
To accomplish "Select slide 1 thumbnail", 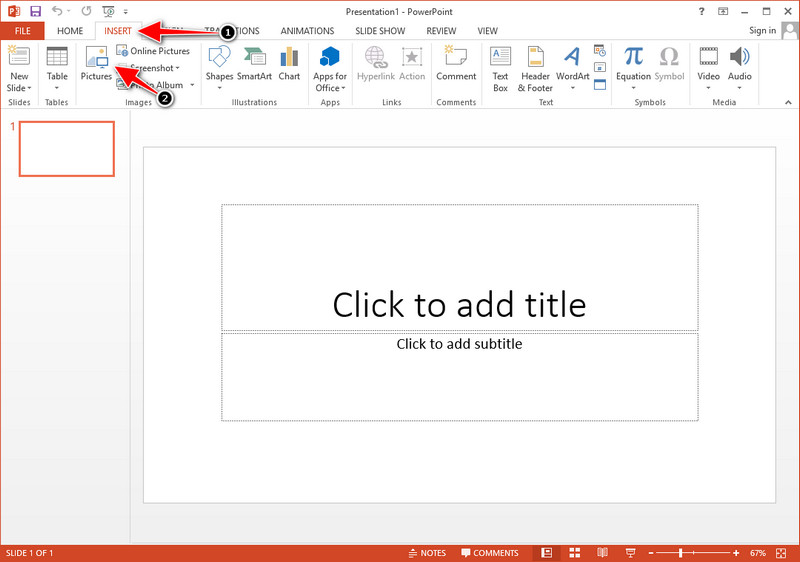I will pyautogui.click(x=67, y=148).
